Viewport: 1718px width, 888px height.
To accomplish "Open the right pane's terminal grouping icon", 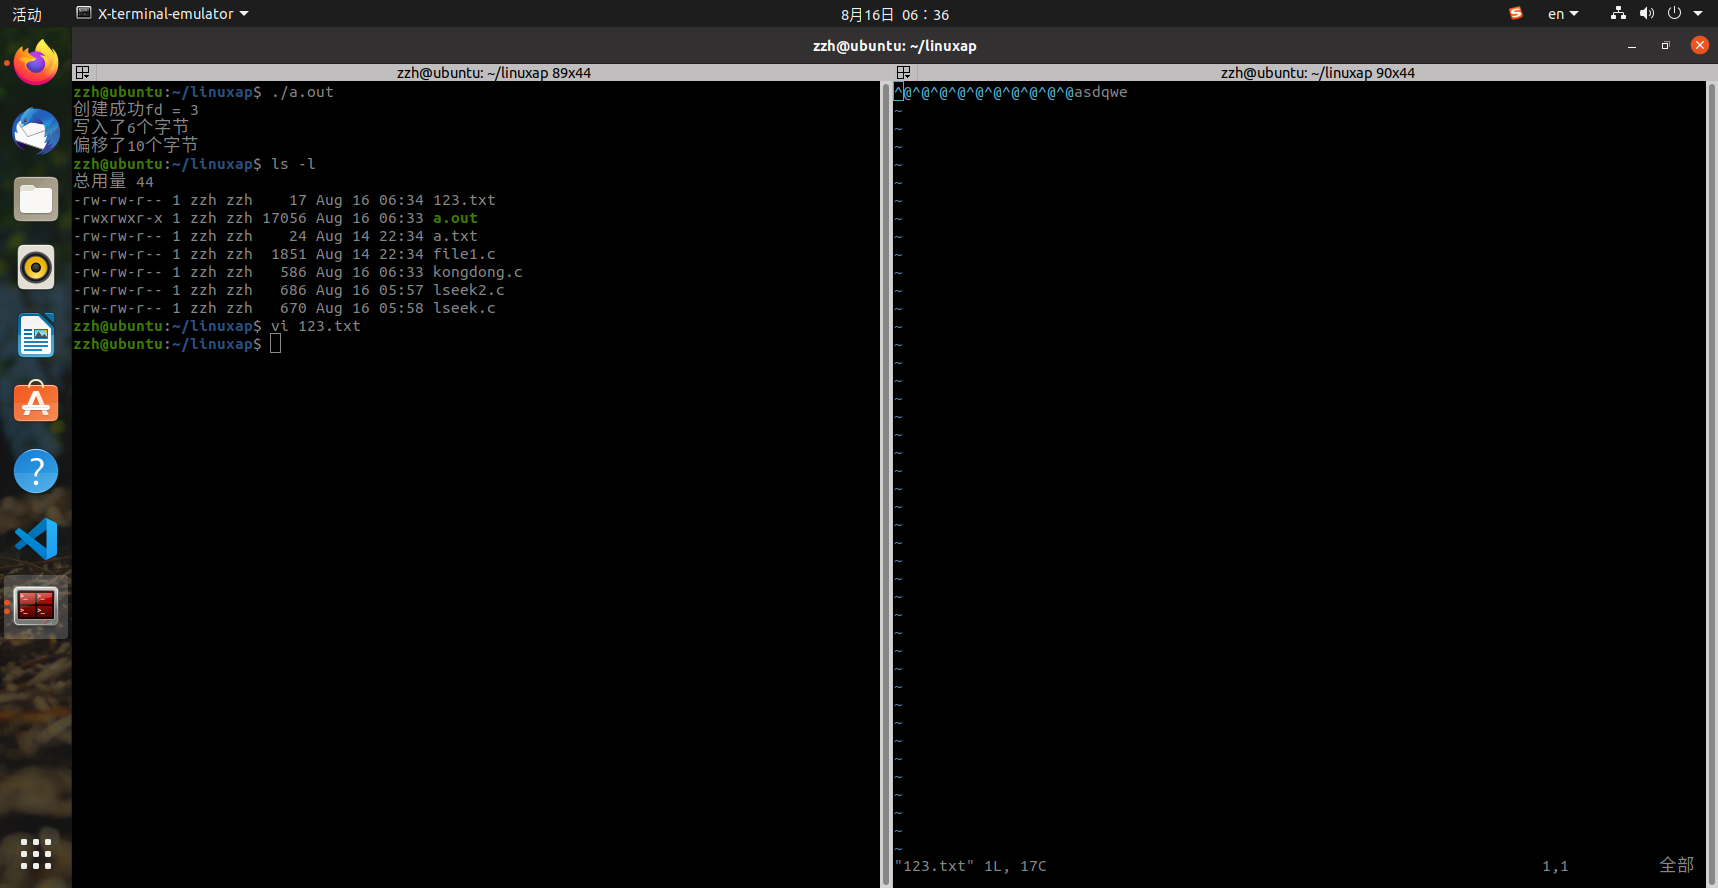I will coord(903,72).
